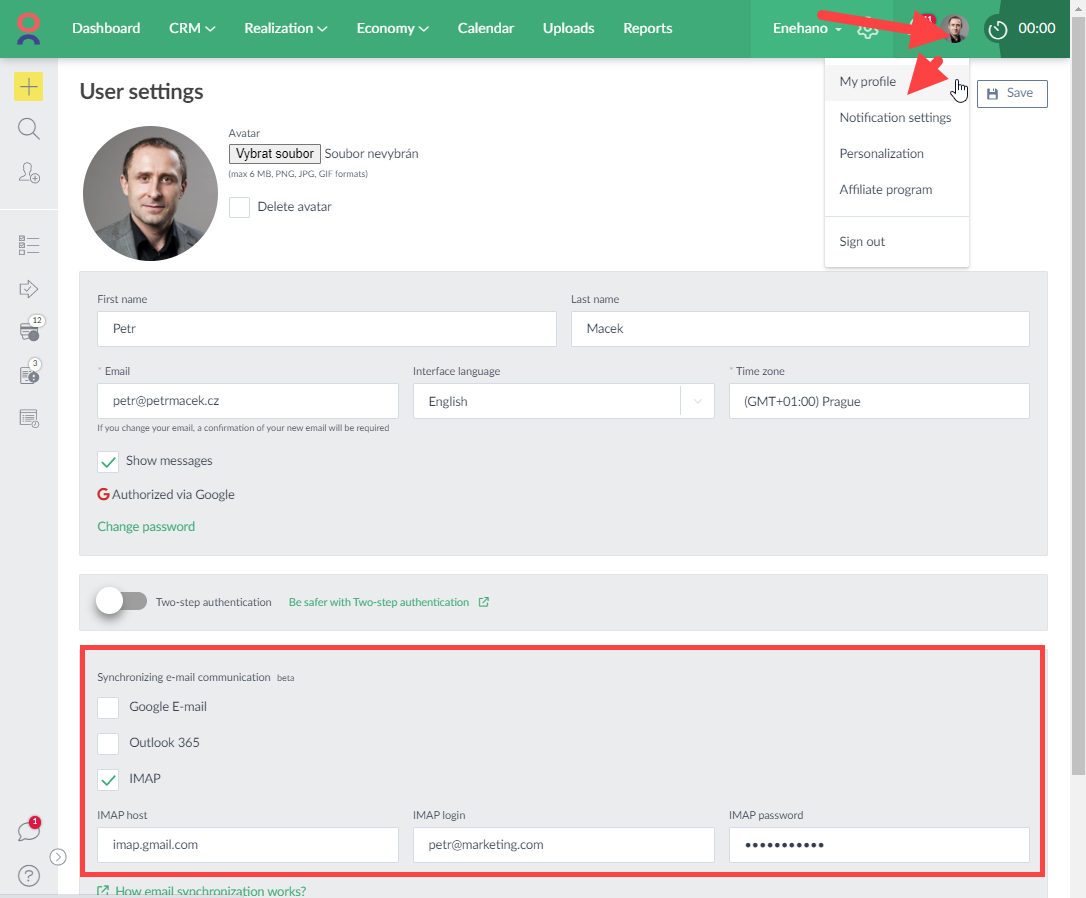Image resolution: width=1086 pixels, height=898 pixels.
Task: Open the chat bubble with notification badge
Action: point(28,829)
